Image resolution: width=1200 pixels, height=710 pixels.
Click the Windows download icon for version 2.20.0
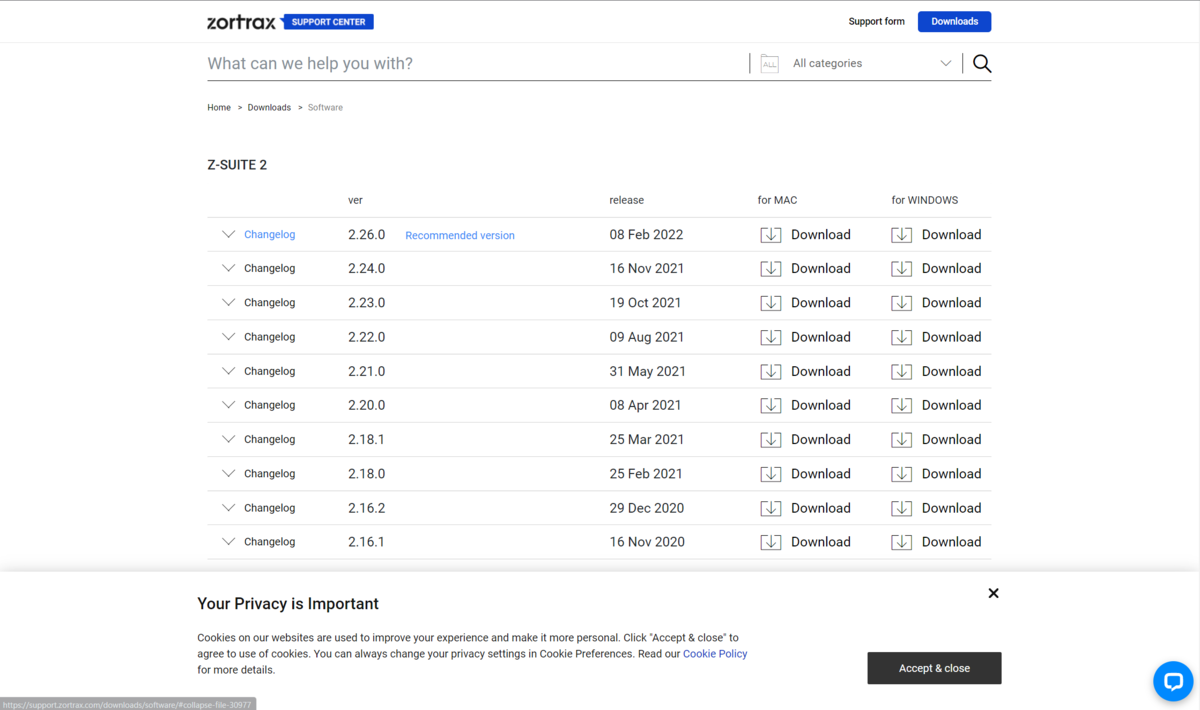coord(902,405)
